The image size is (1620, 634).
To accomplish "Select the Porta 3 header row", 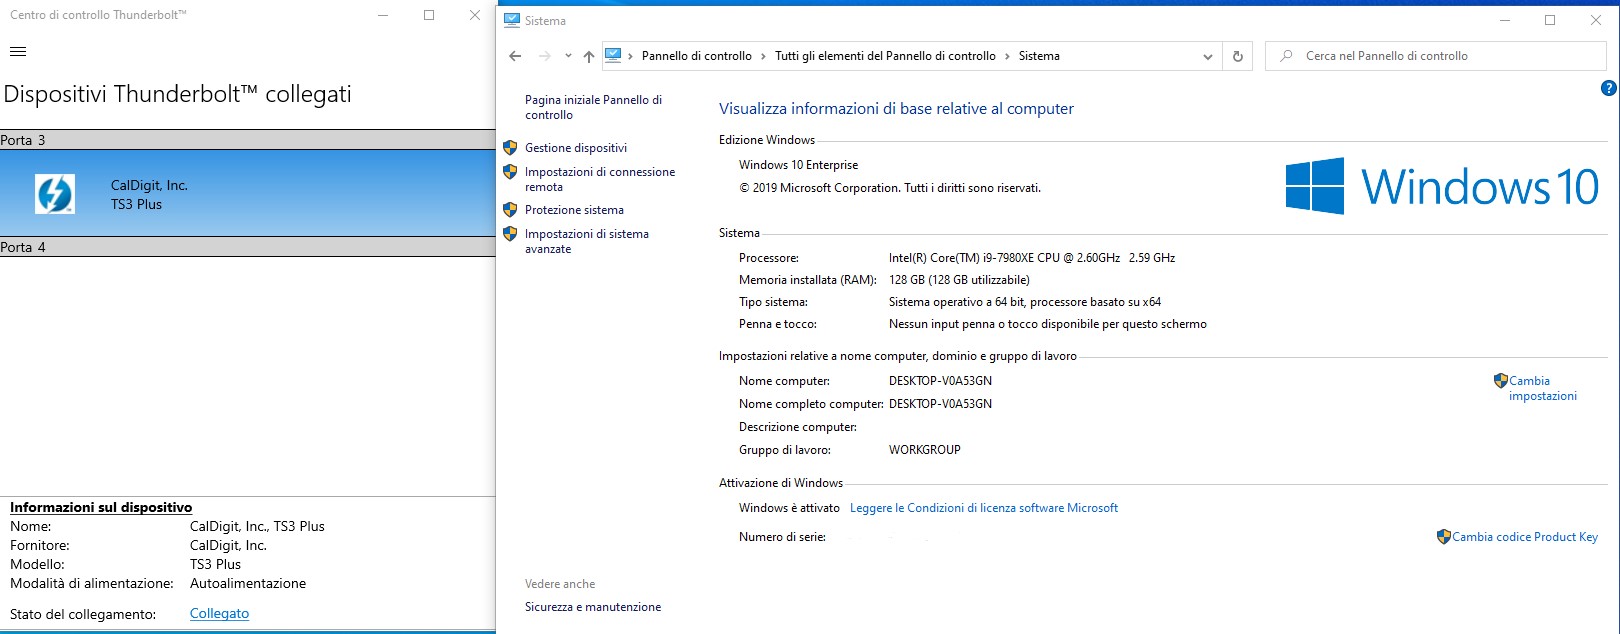I will pyautogui.click(x=248, y=140).
